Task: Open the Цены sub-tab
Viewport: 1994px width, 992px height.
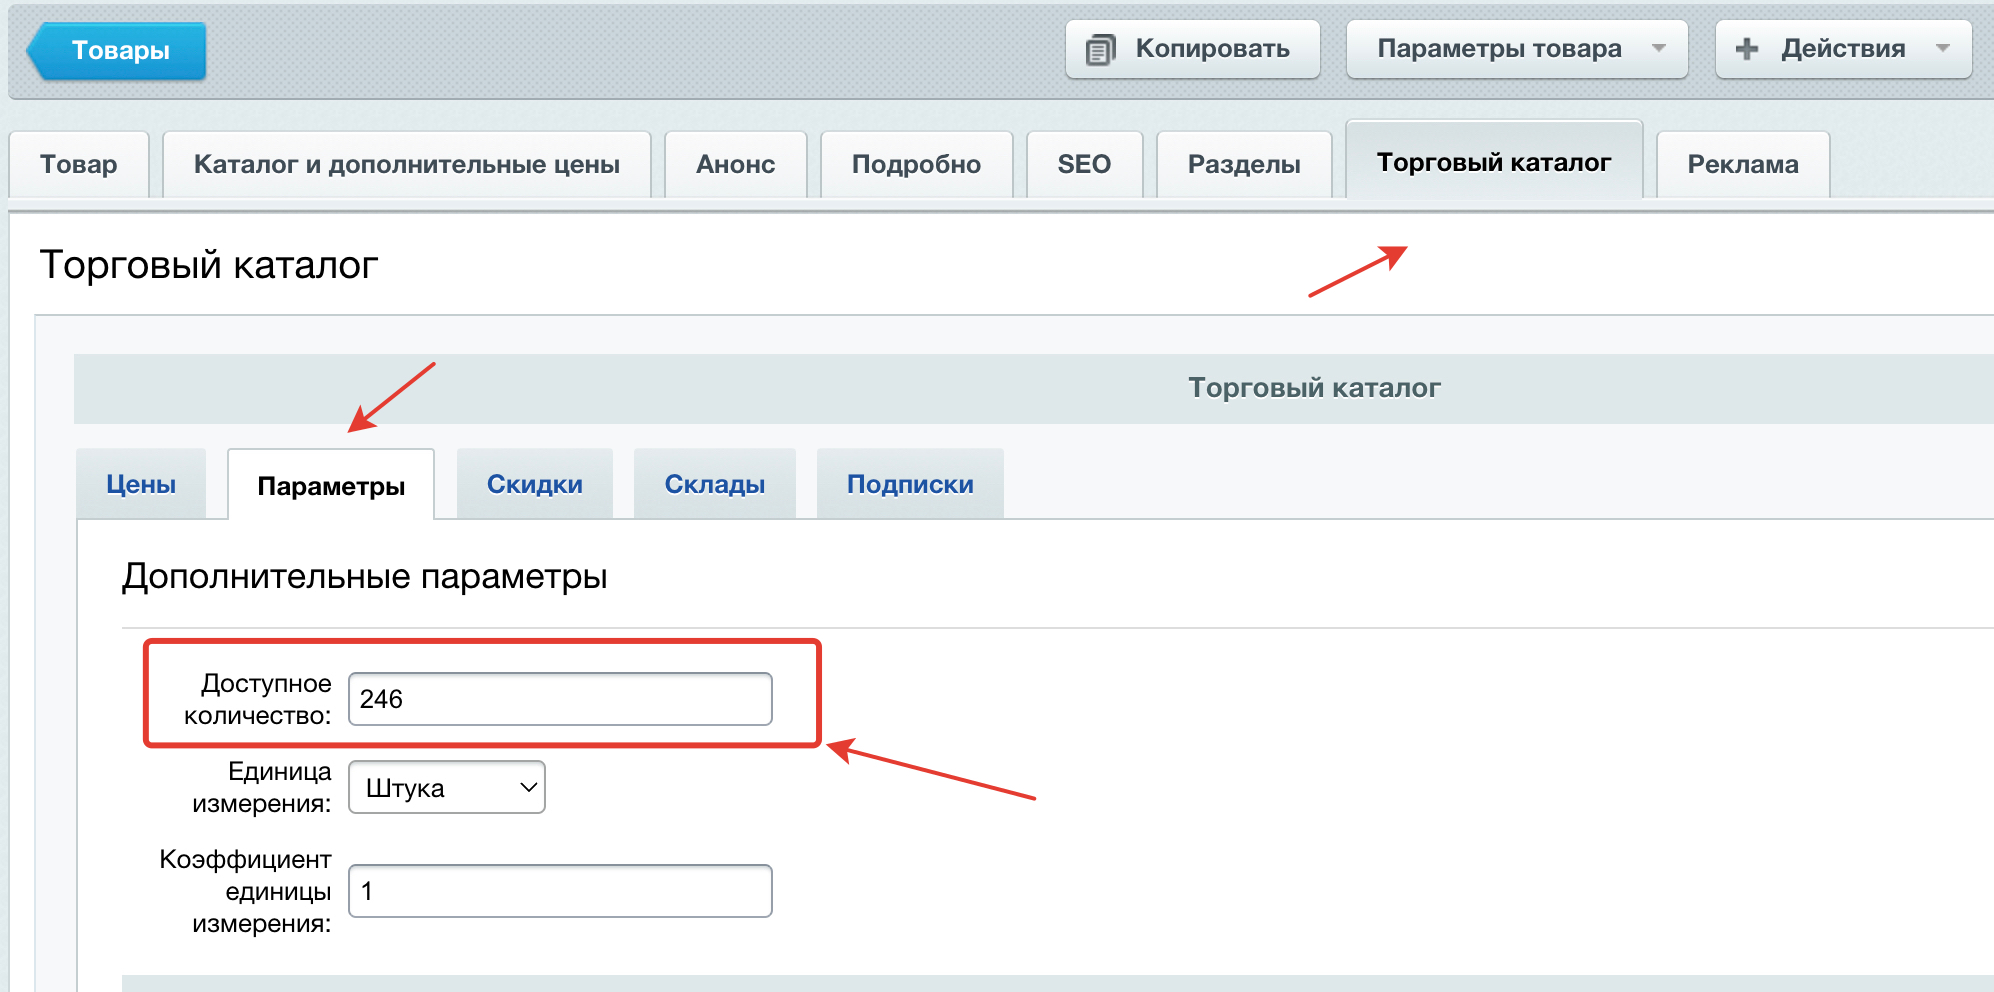Action: point(141,484)
